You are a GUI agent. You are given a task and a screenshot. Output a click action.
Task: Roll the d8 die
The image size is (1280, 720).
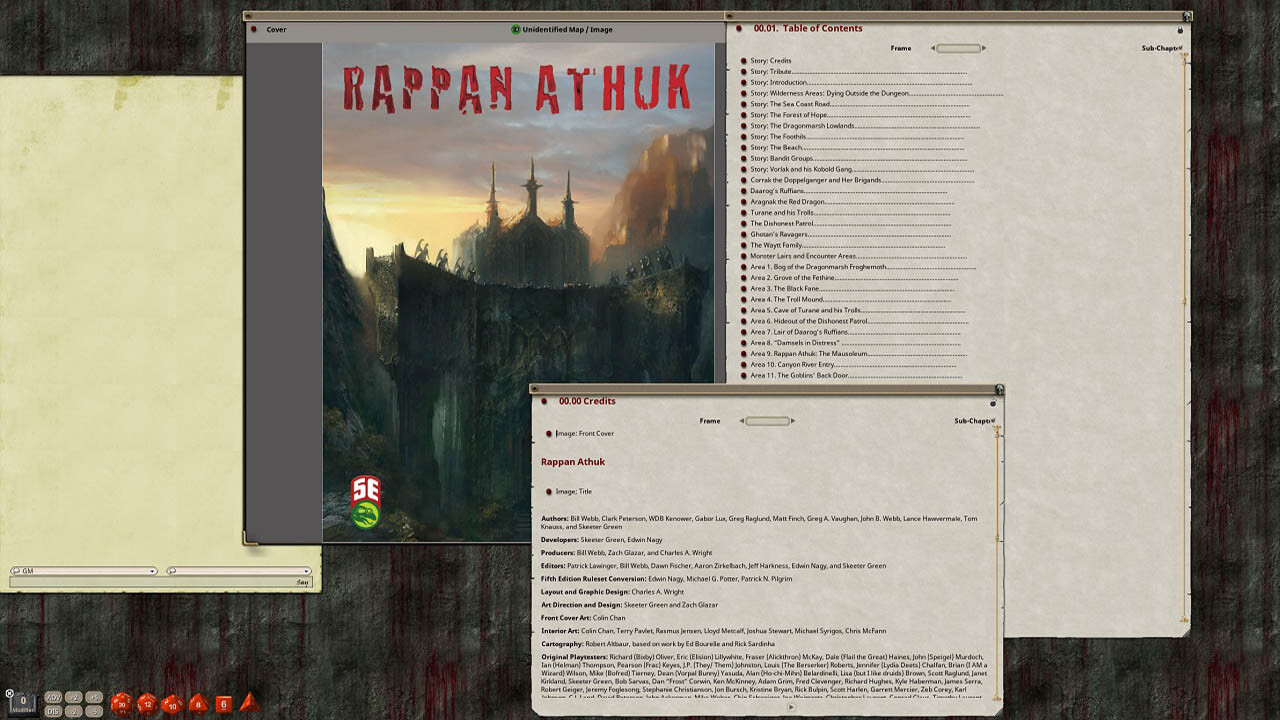tap(197, 703)
